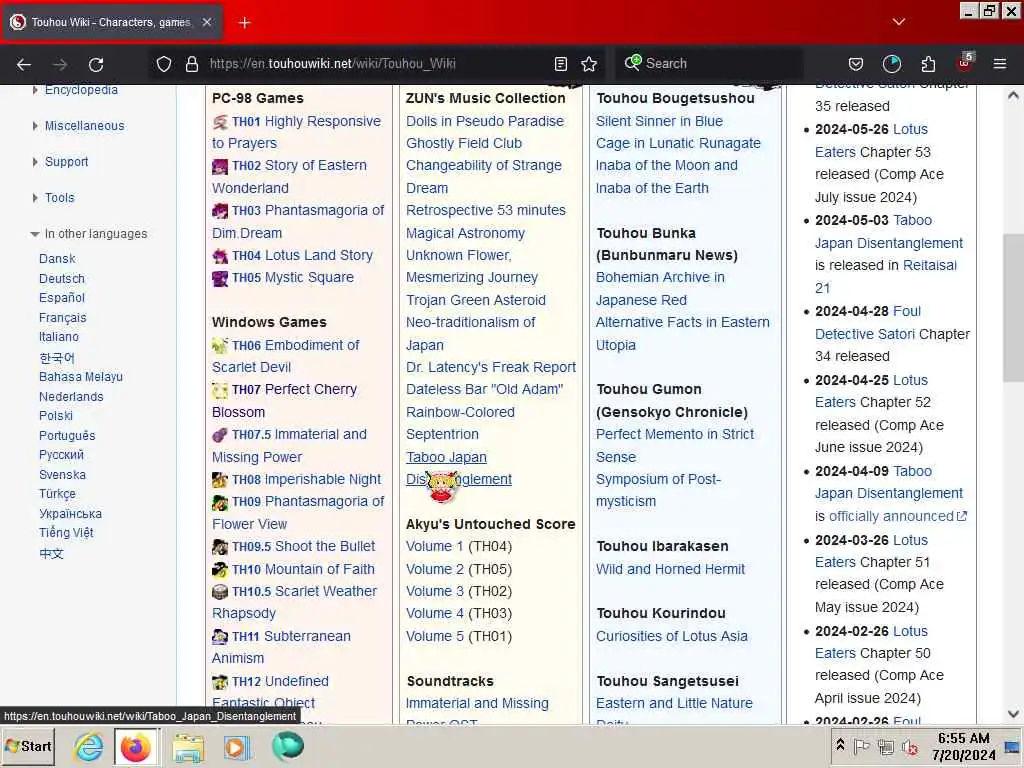Open Internet Explorer from the taskbar

88,746
